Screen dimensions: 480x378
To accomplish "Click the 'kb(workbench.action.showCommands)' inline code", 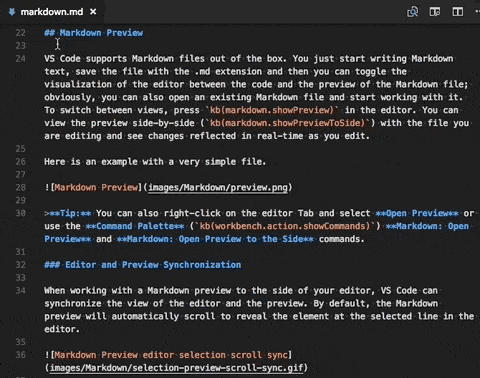I will (x=285, y=226).
